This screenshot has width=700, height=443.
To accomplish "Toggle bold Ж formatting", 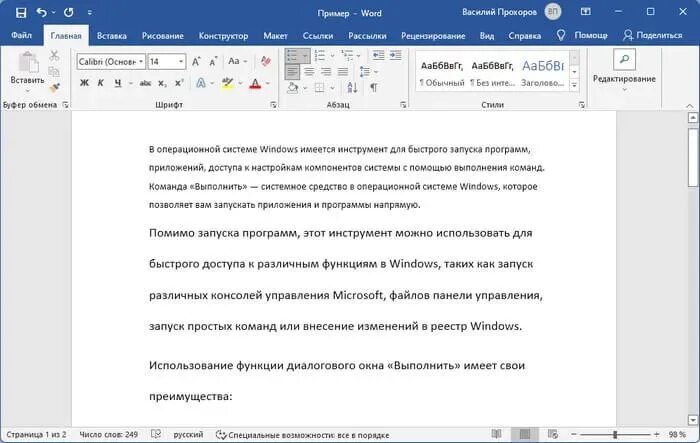I will pyautogui.click(x=84, y=83).
